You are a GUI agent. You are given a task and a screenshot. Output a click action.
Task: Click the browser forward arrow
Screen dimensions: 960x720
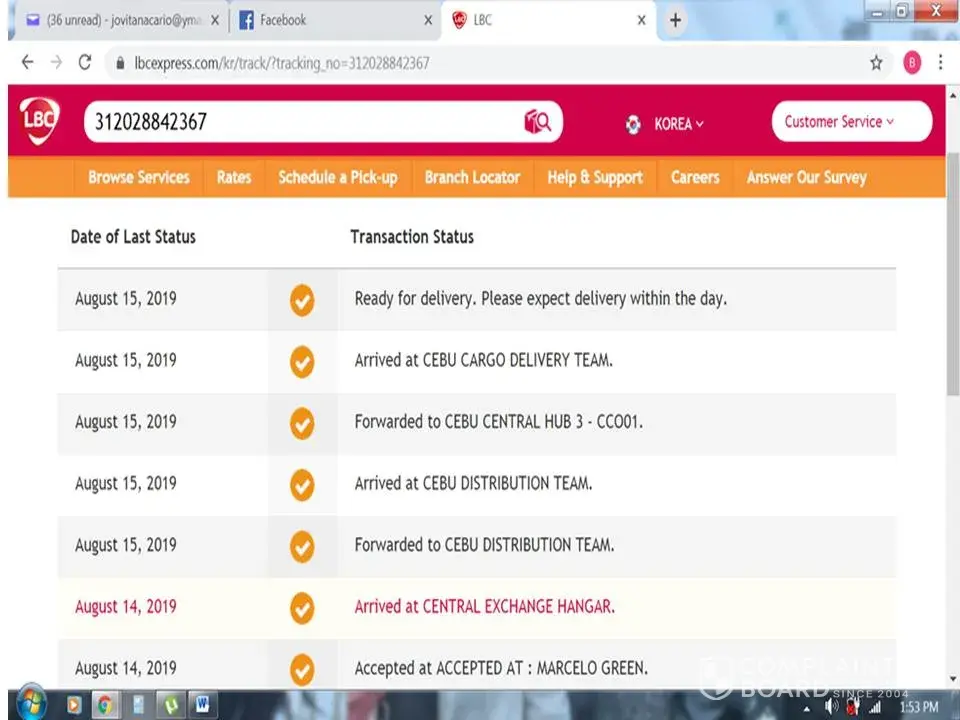pyautogui.click(x=56, y=62)
